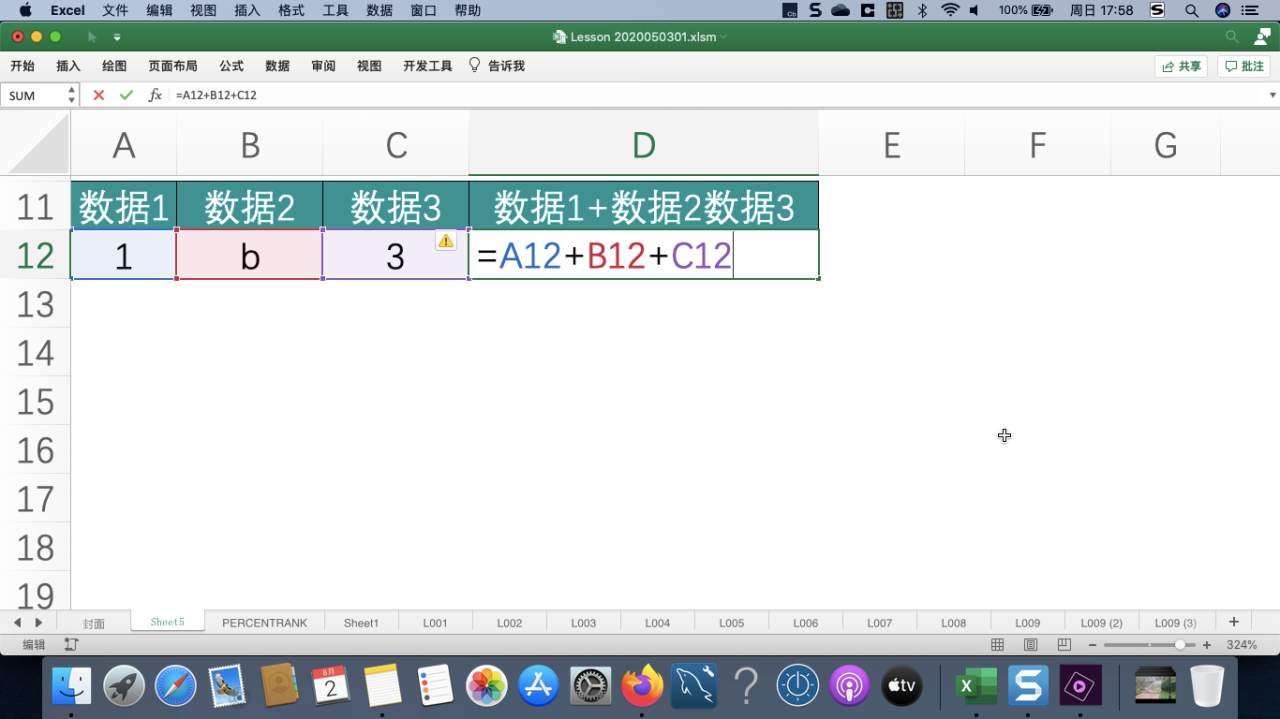This screenshot has width=1280, height=719.
Task: Open the 开发工具 ribbon tab
Action: [x=428, y=66]
